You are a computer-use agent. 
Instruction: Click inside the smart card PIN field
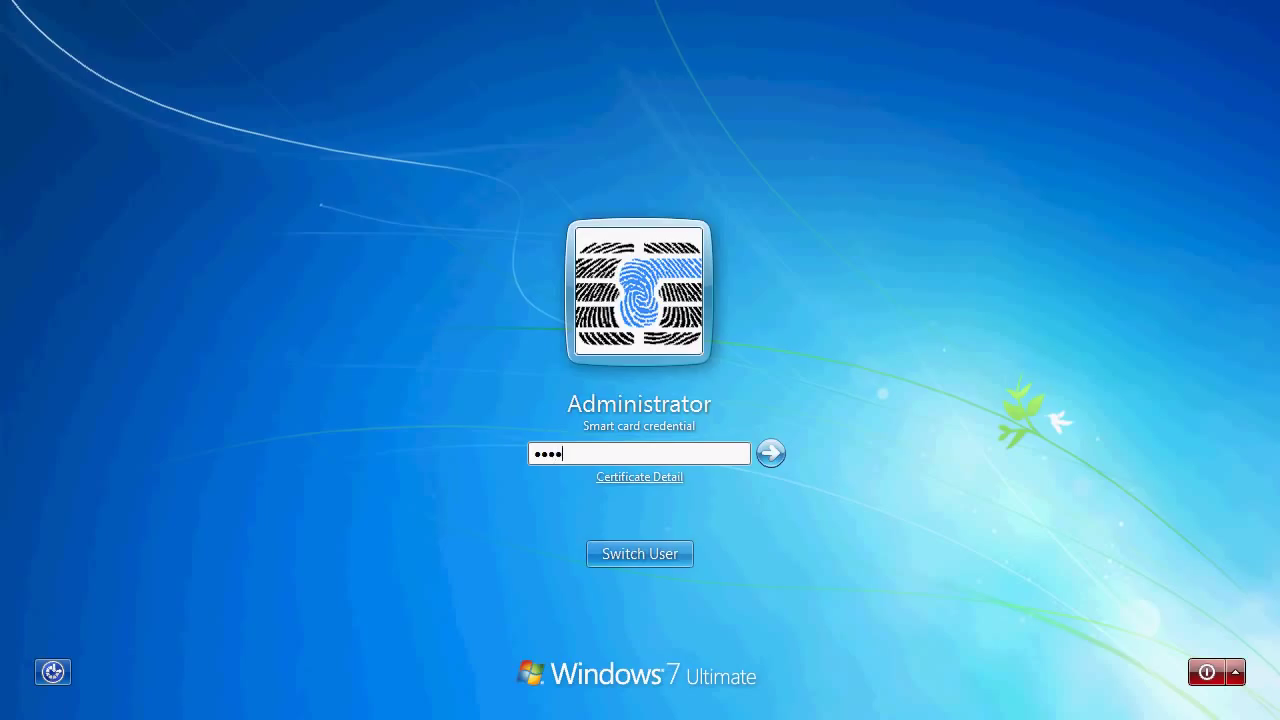pos(639,454)
